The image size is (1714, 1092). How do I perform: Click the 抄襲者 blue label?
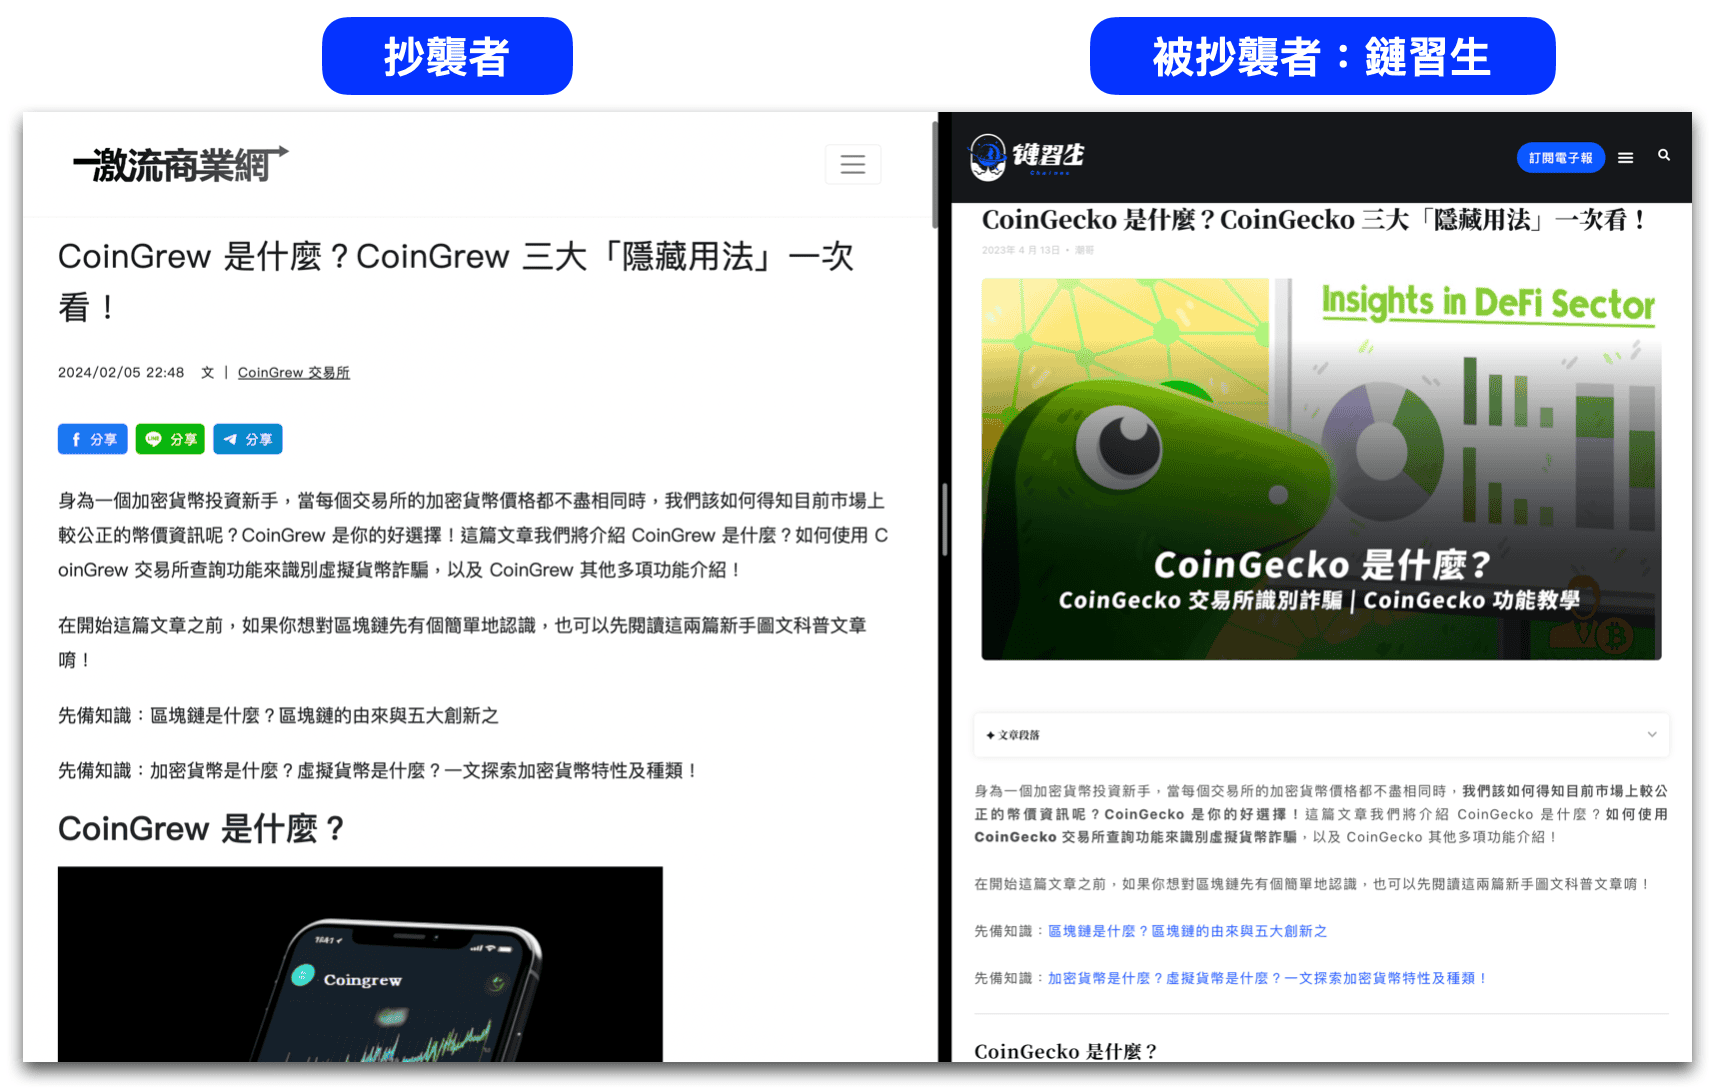[x=447, y=56]
